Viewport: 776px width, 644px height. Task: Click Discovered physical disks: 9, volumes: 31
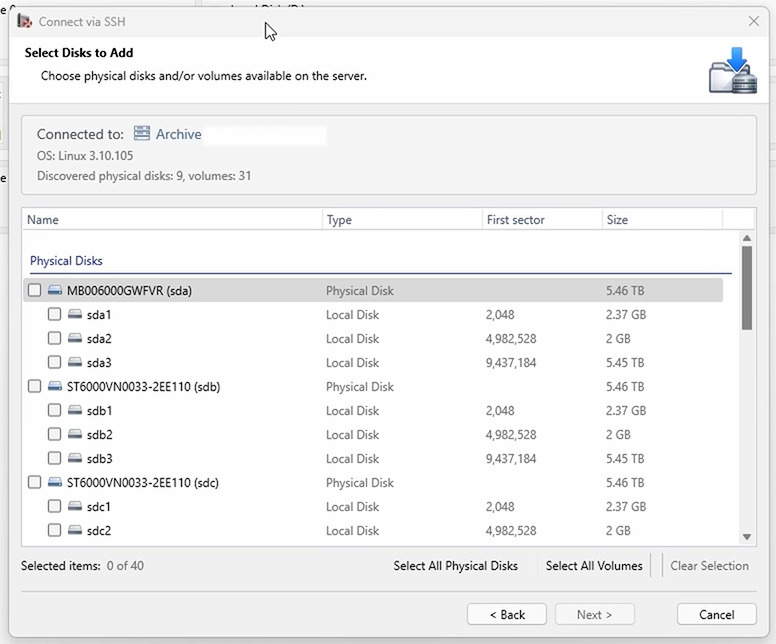click(x=144, y=176)
